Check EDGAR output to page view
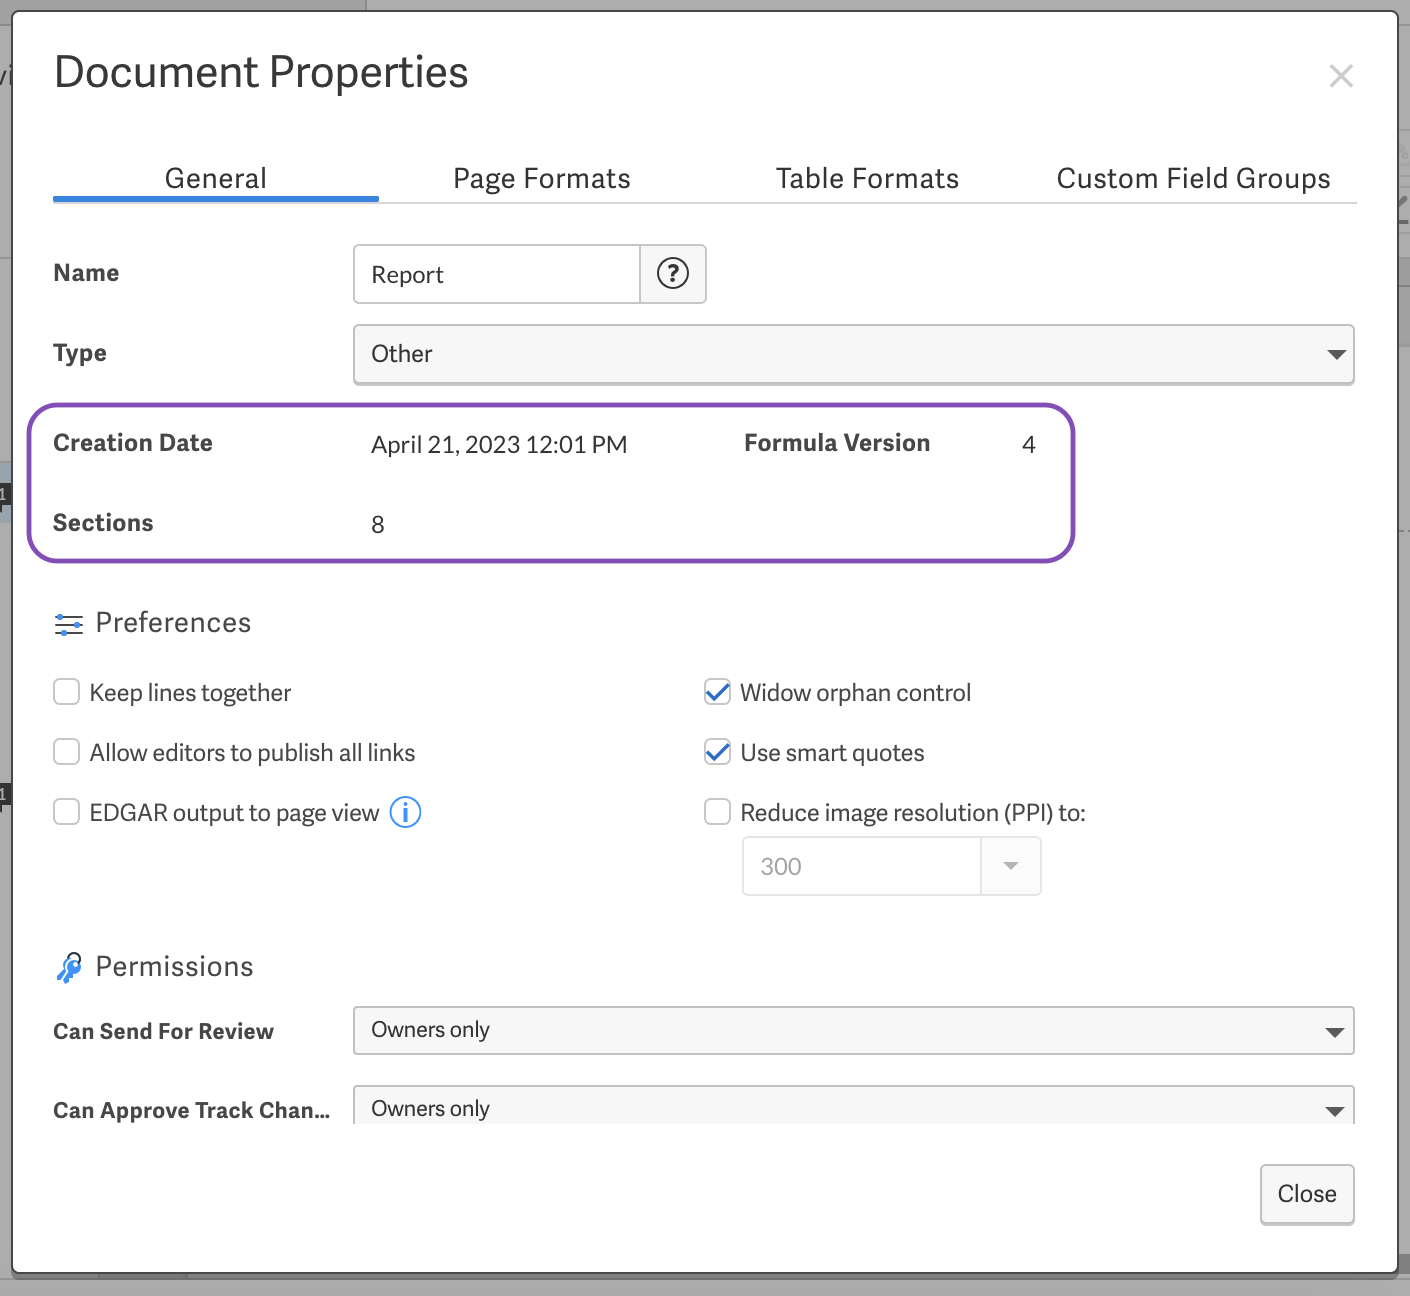 click(x=67, y=812)
